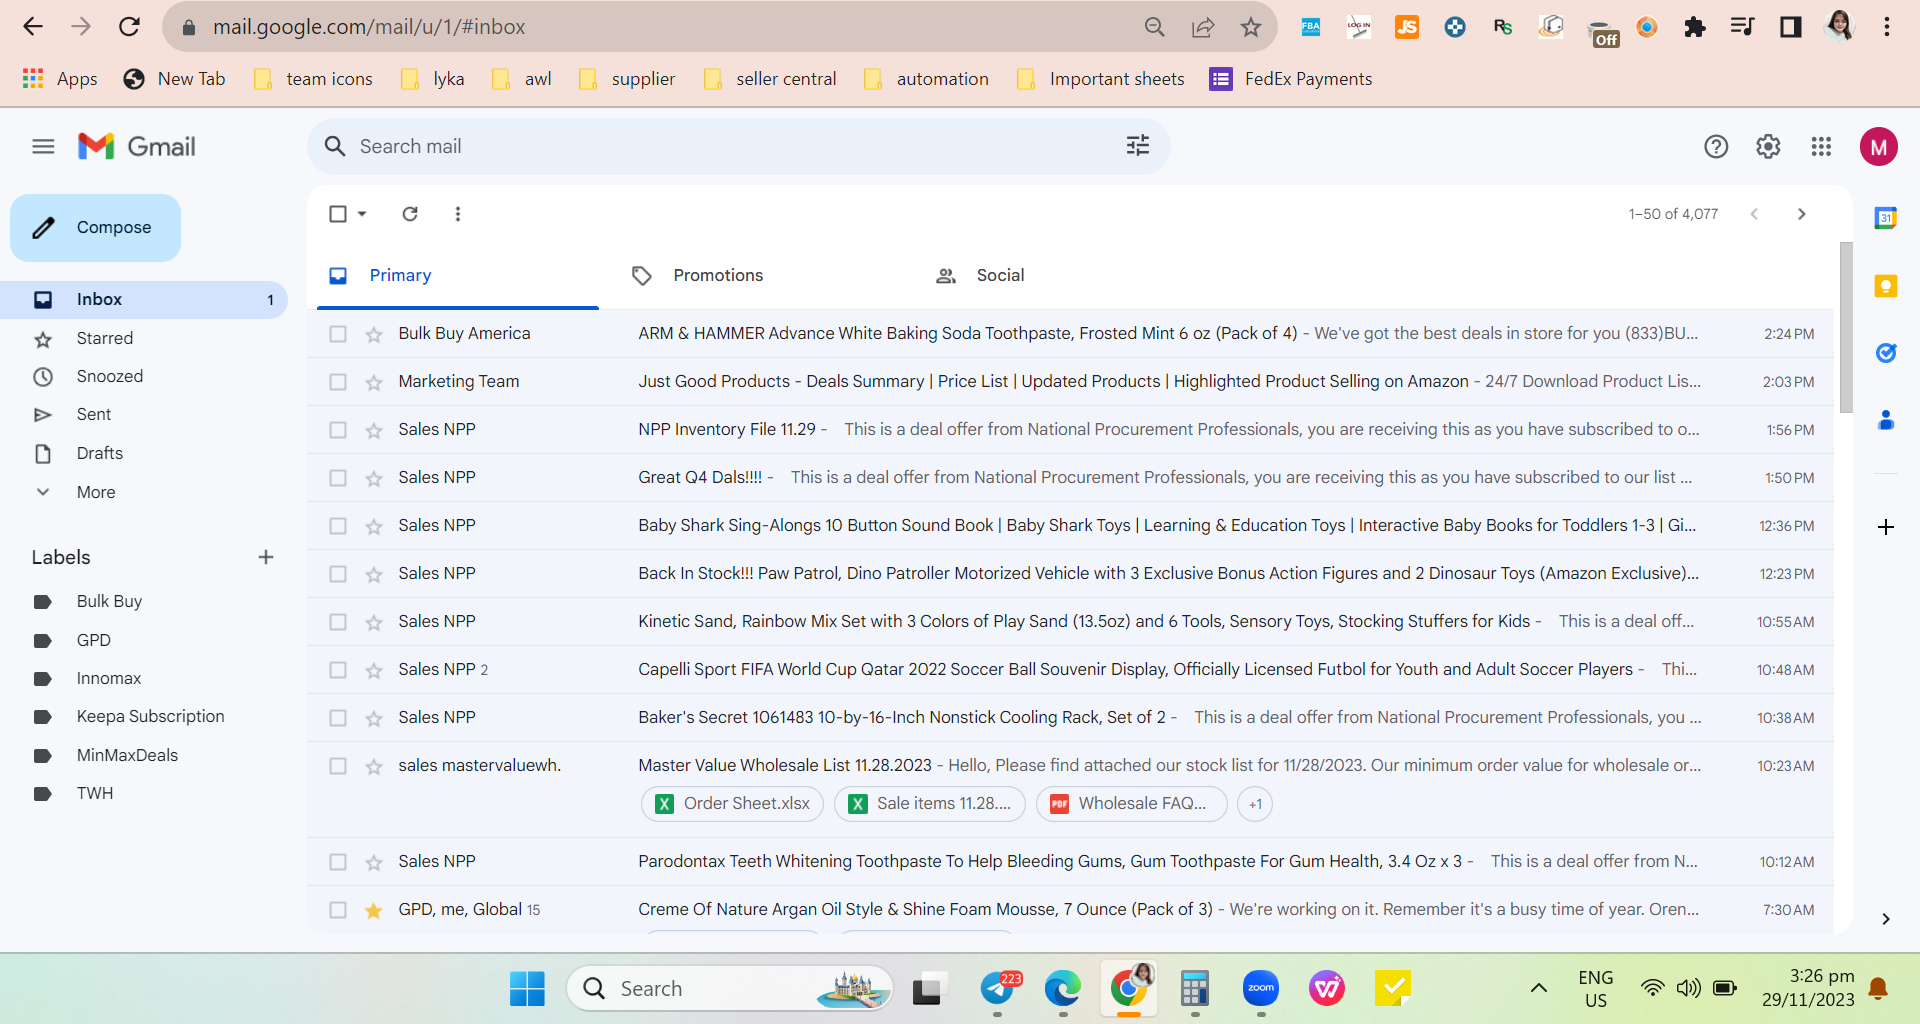Reload the browser page

click(x=129, y=27)
